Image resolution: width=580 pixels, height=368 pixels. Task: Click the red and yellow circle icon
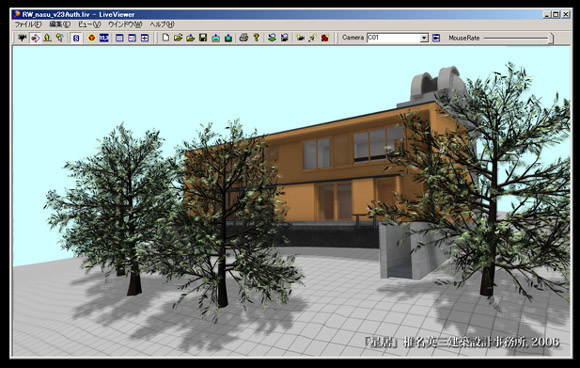point(91,38)
